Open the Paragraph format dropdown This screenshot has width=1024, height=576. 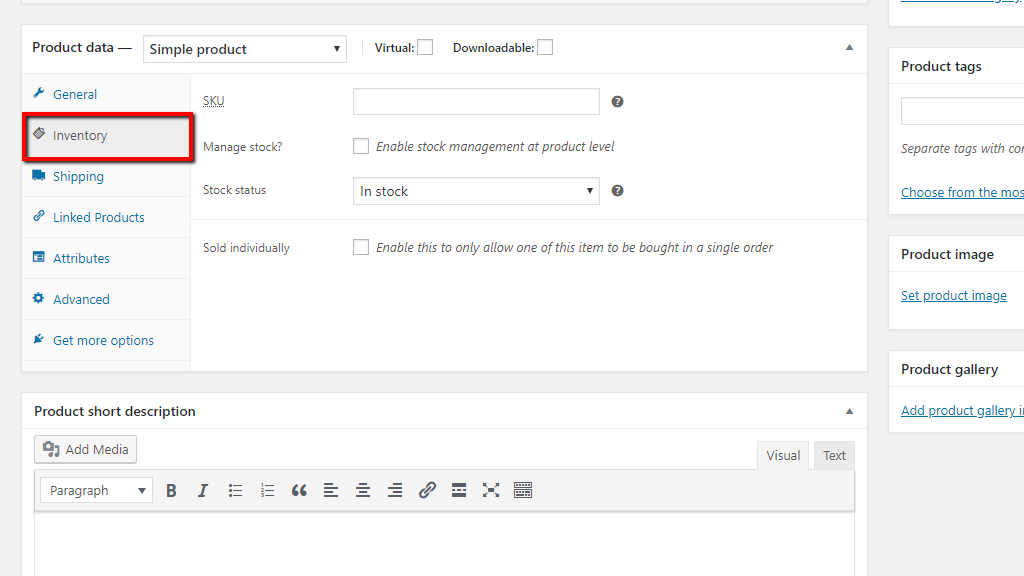click(x=96, y=490)
